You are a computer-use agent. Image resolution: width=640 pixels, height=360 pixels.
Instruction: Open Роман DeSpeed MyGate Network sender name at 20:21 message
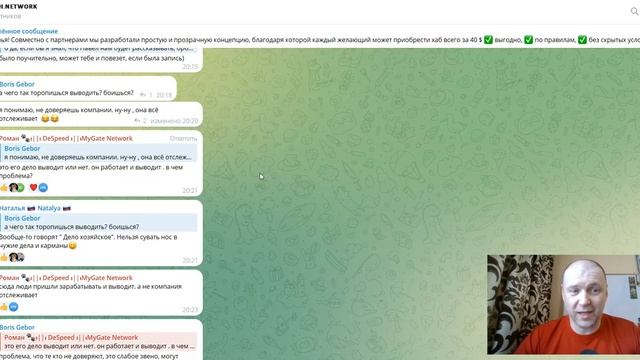66,138
